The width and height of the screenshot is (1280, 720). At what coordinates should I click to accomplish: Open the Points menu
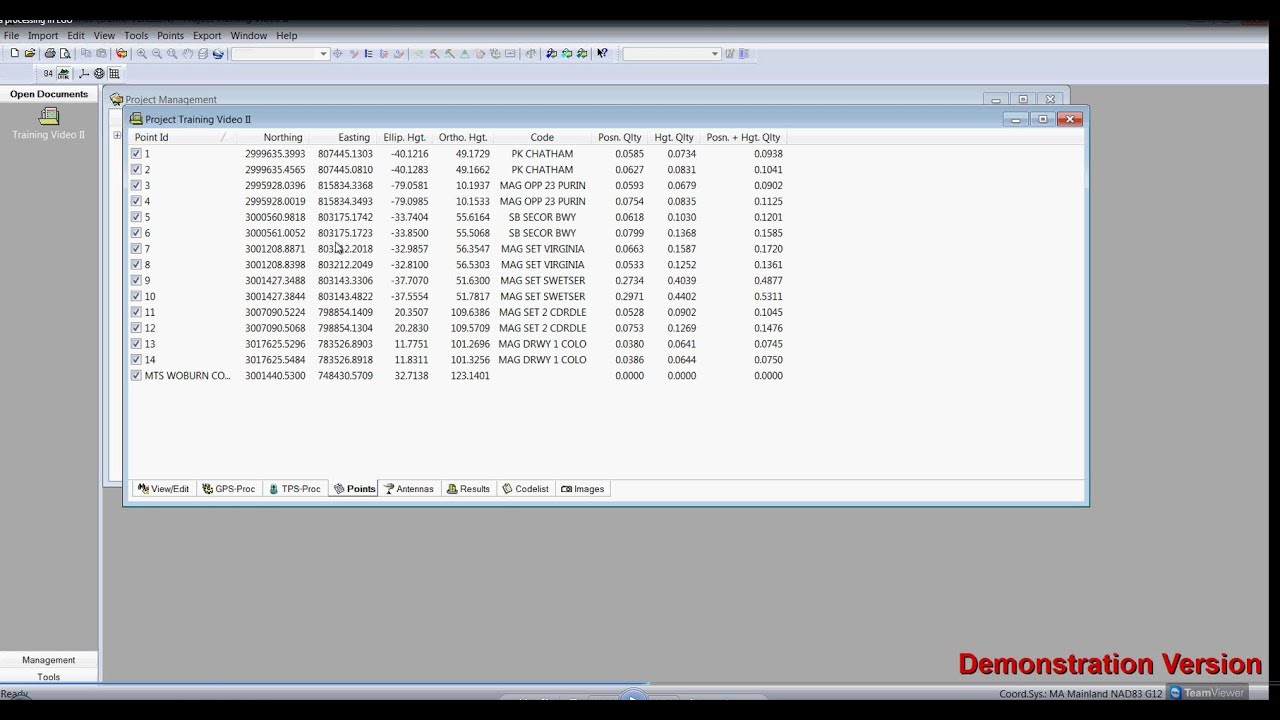[170, 36]
